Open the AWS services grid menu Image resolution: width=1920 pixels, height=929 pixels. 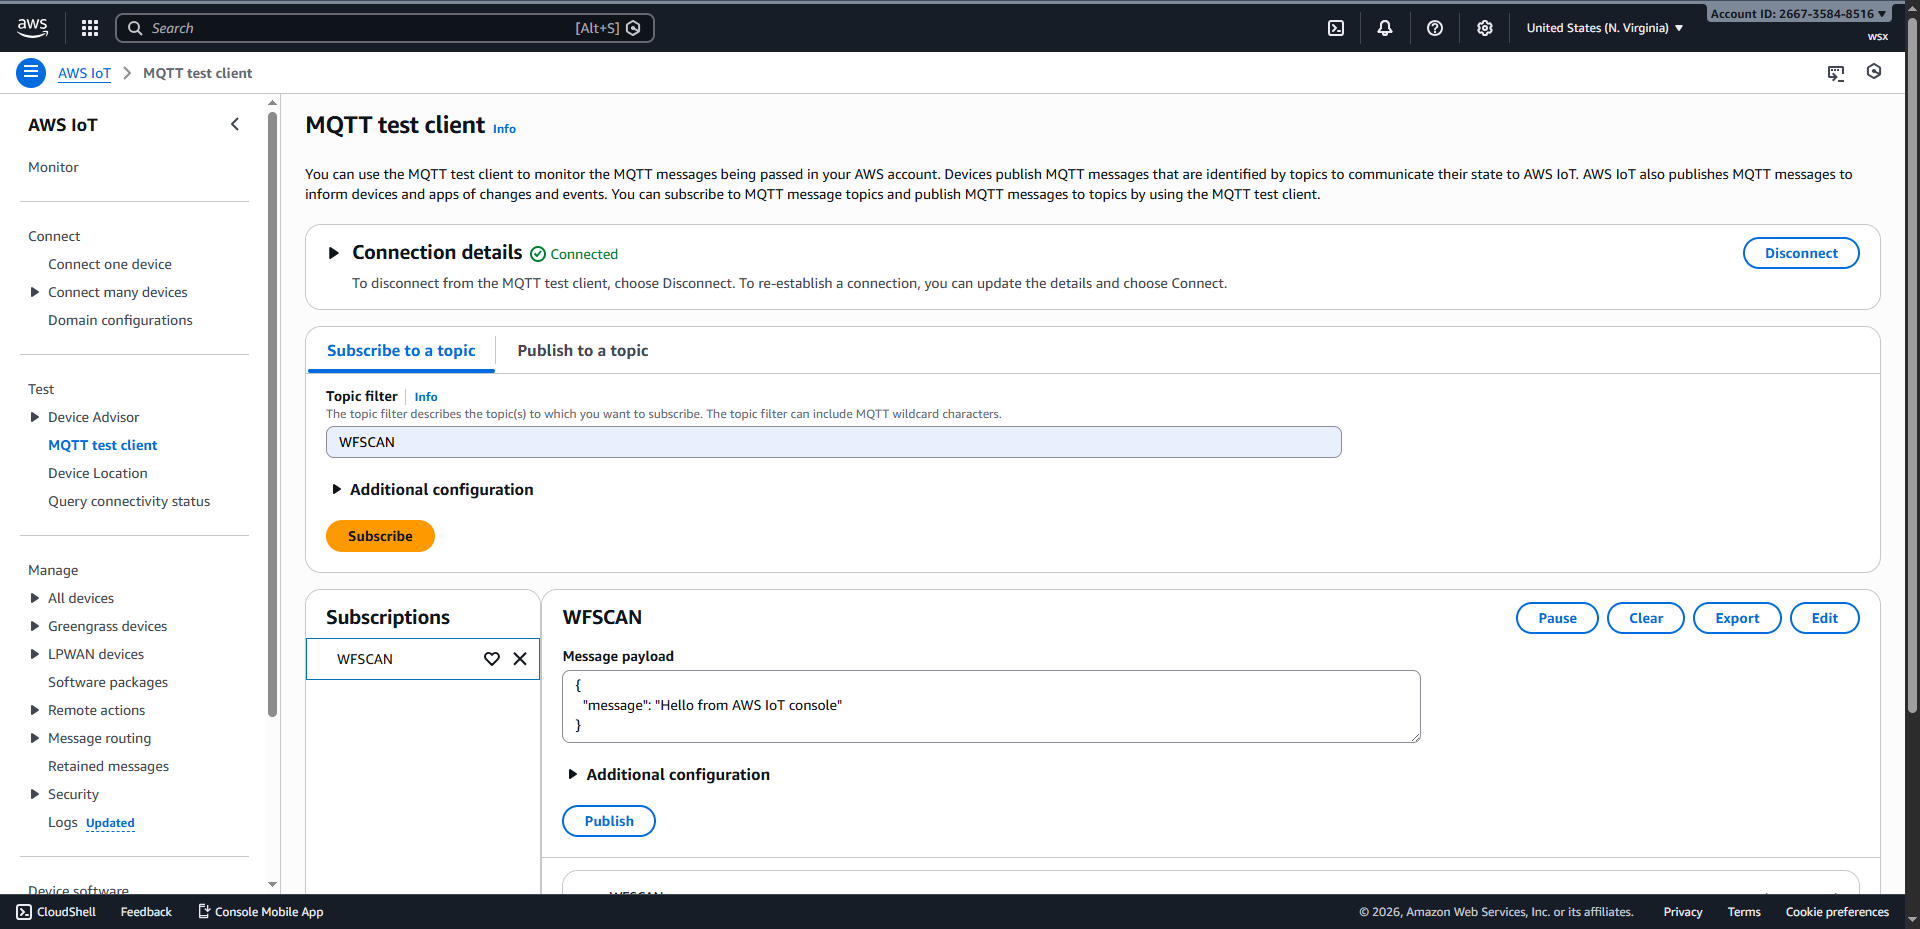90,28
